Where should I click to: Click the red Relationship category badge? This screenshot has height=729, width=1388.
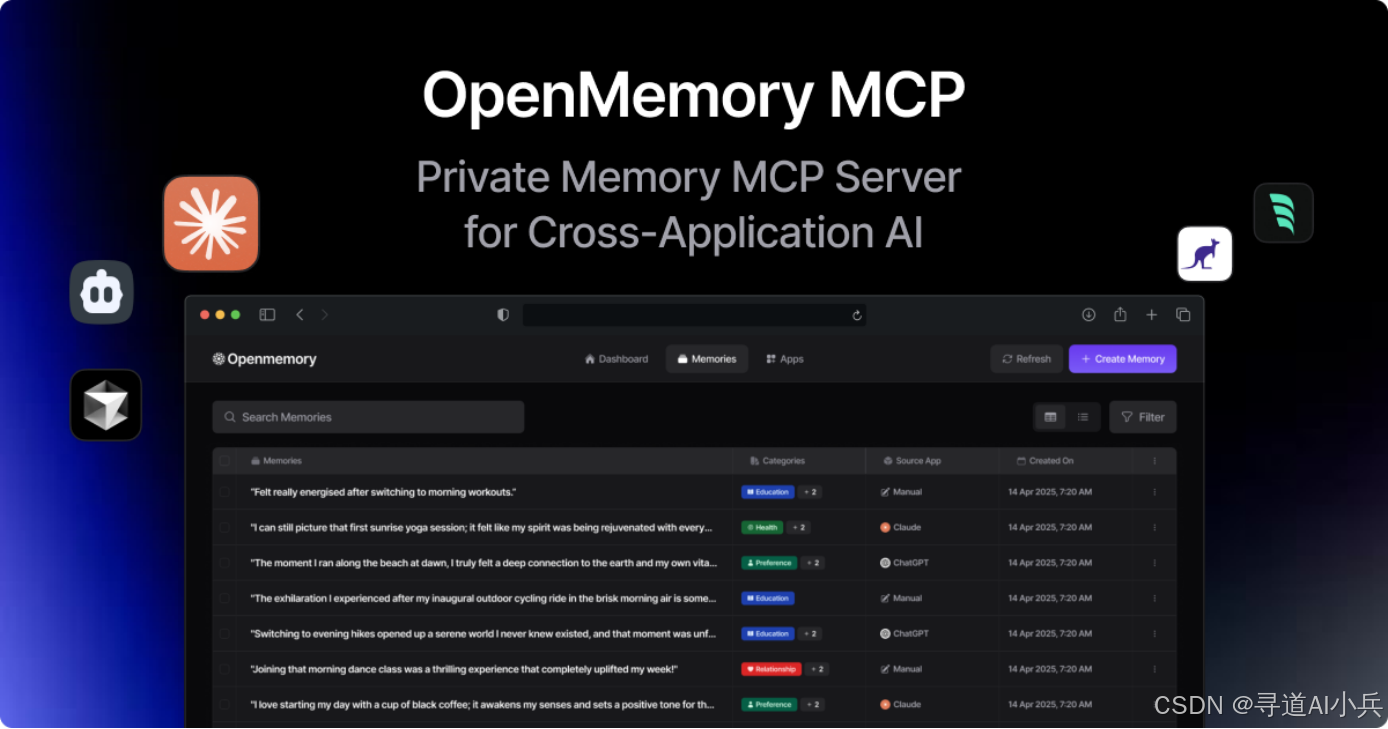click(x=770, y=668)
